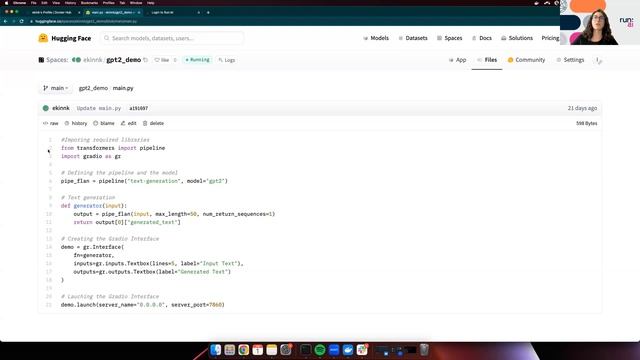This screenshot has height=360, width=640.
Task: Go to the Spaces navigation link
Action: pyautogui.click(x=449, y=38)
